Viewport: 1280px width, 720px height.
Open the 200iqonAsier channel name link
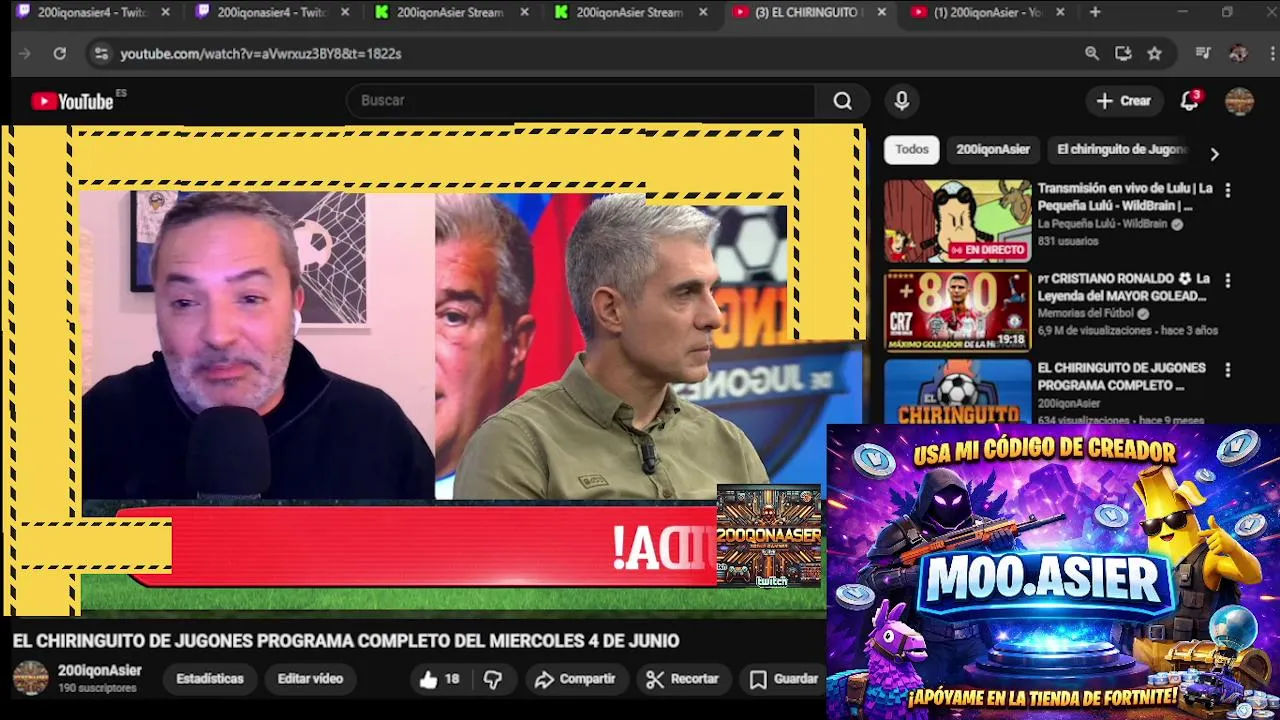point(99,671)
